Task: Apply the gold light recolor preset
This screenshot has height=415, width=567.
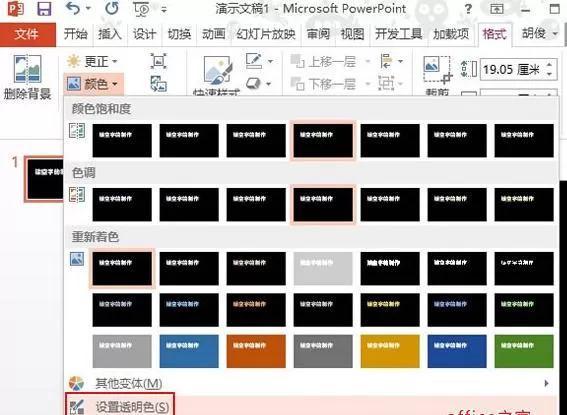Action: coord(390,351)
